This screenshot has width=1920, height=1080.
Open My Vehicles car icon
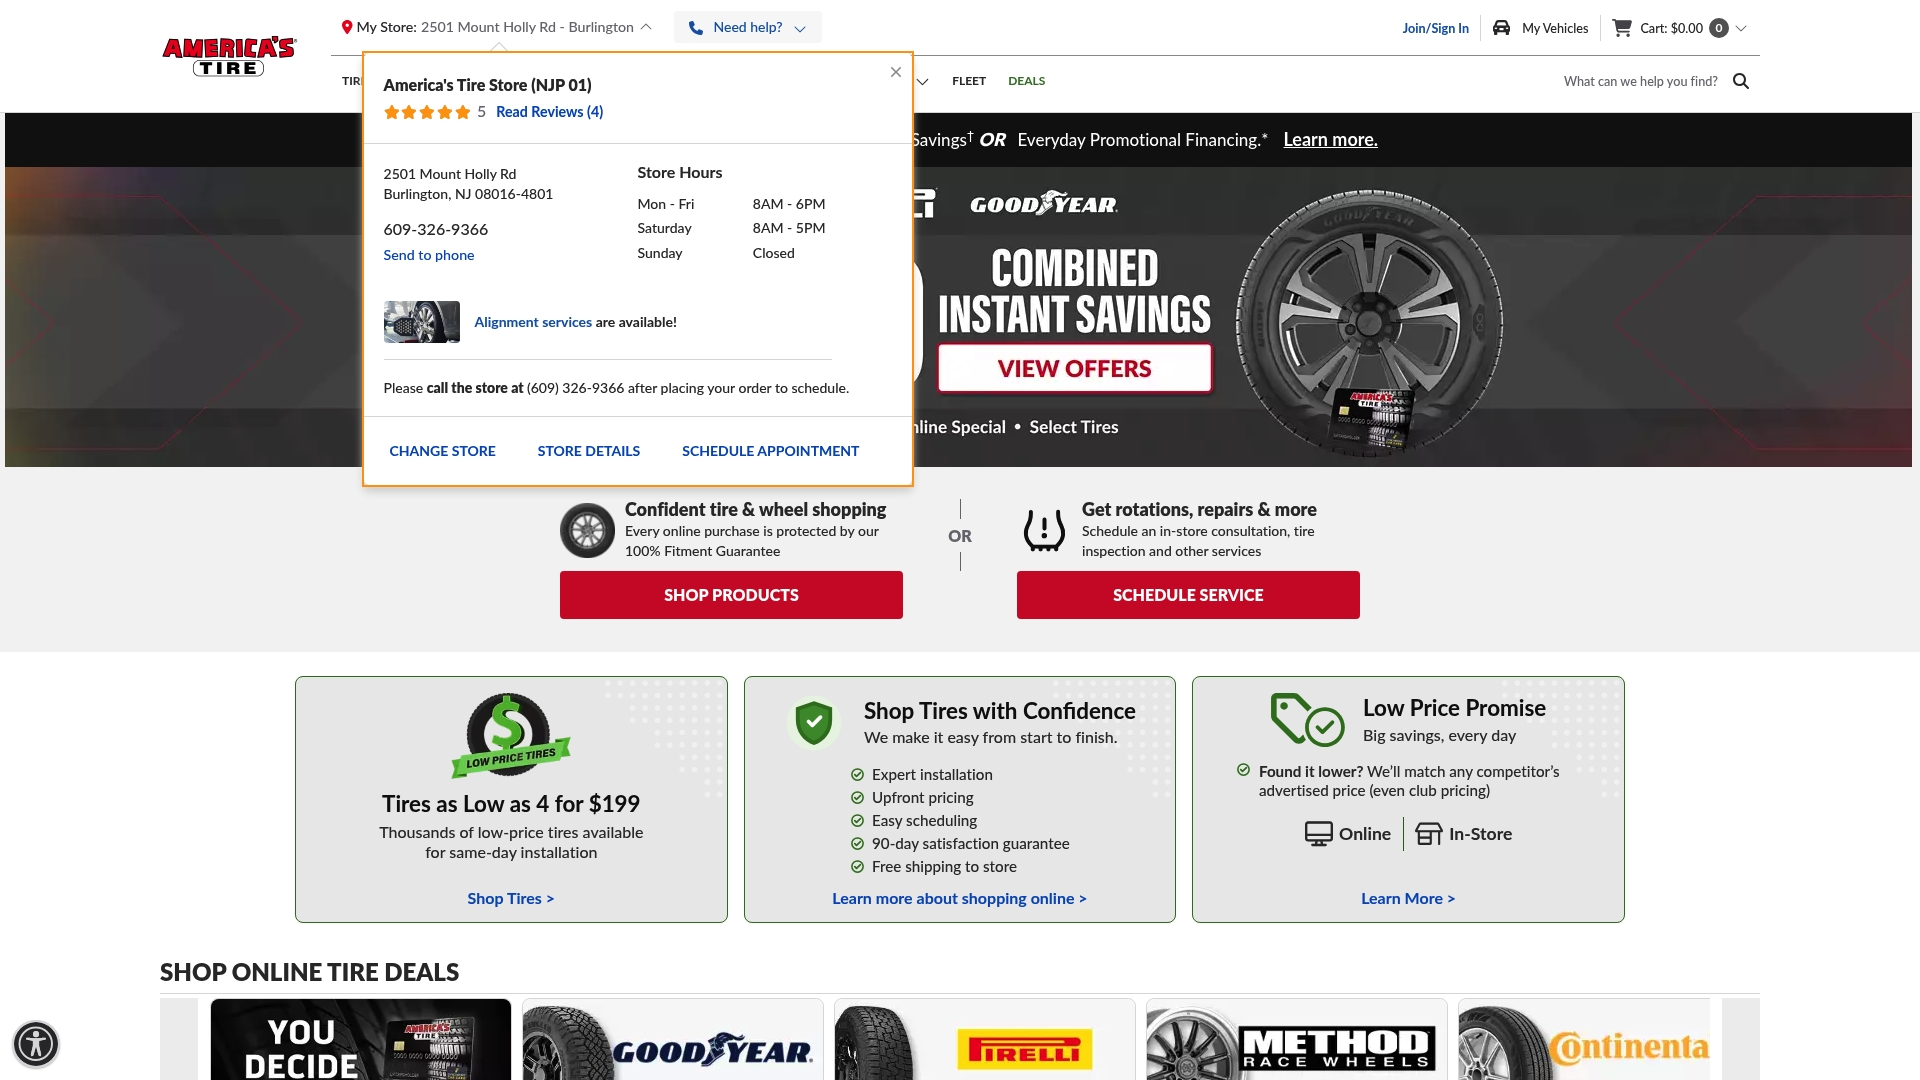(1501, 28)
